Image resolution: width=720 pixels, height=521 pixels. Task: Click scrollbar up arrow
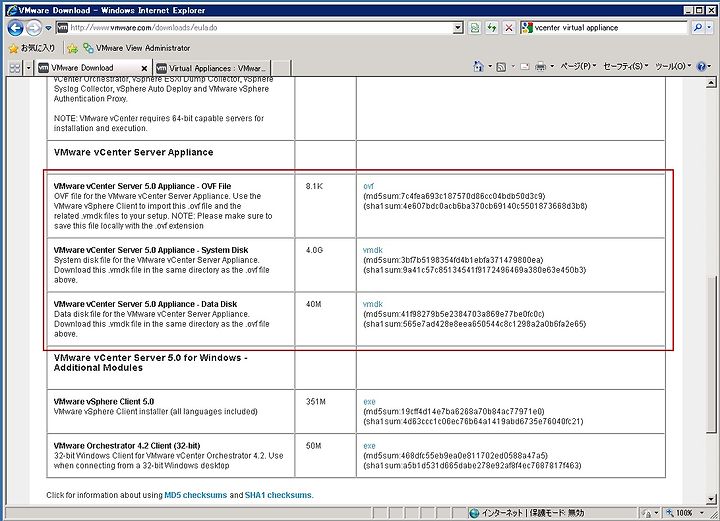click(711, 83)
